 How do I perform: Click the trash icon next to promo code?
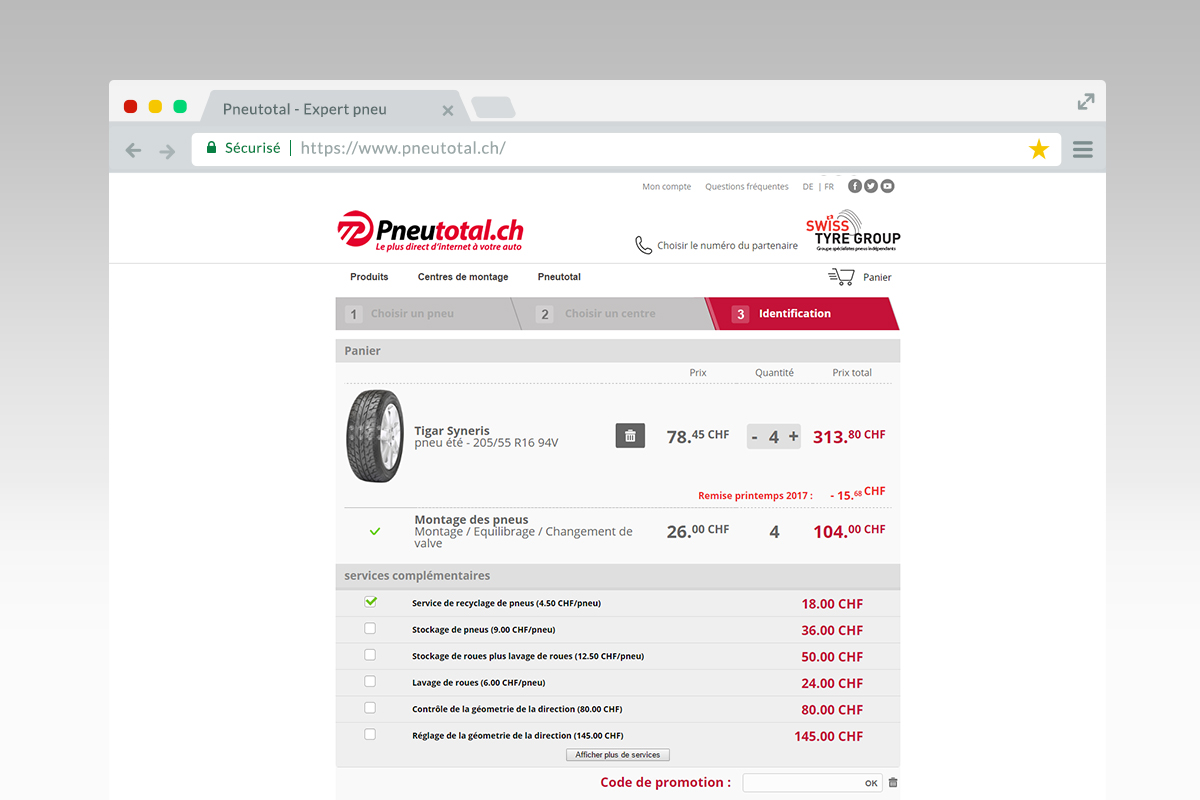[893, 783]
